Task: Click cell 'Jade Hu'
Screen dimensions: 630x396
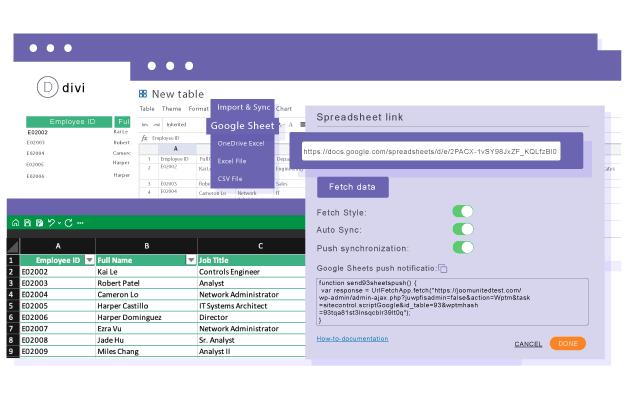Action: coord(146,340)
